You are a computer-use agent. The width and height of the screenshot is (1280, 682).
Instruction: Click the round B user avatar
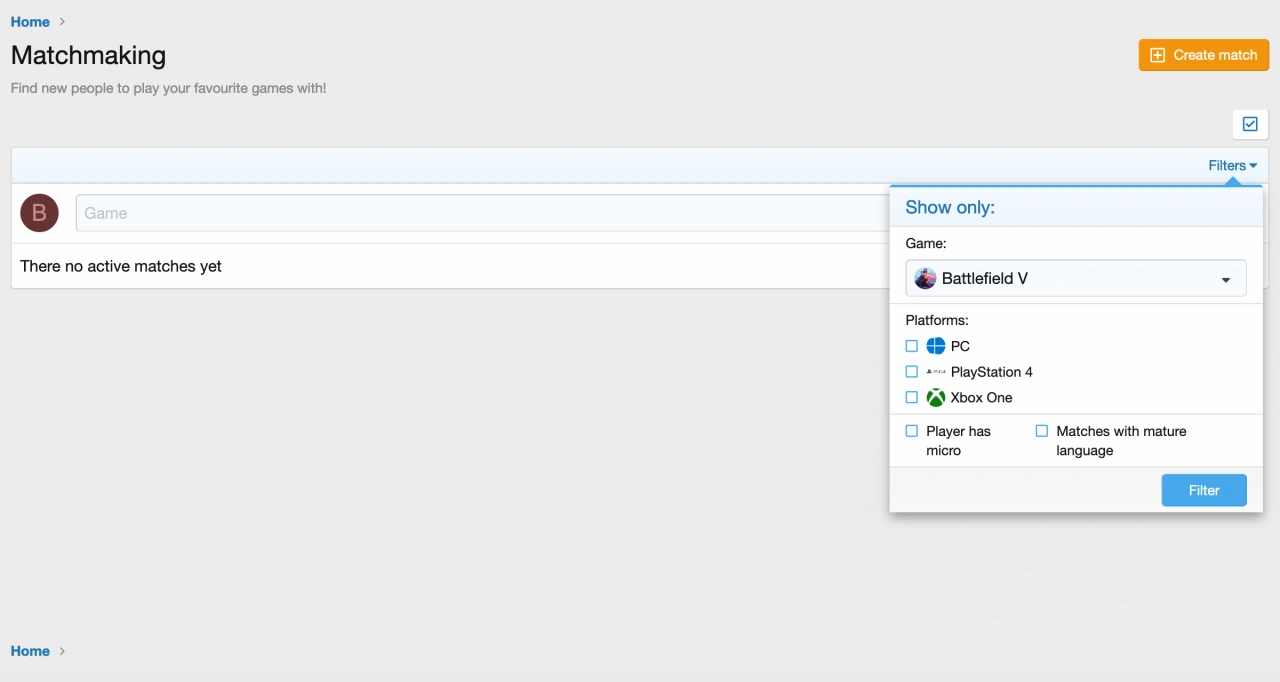click(39, 213)
